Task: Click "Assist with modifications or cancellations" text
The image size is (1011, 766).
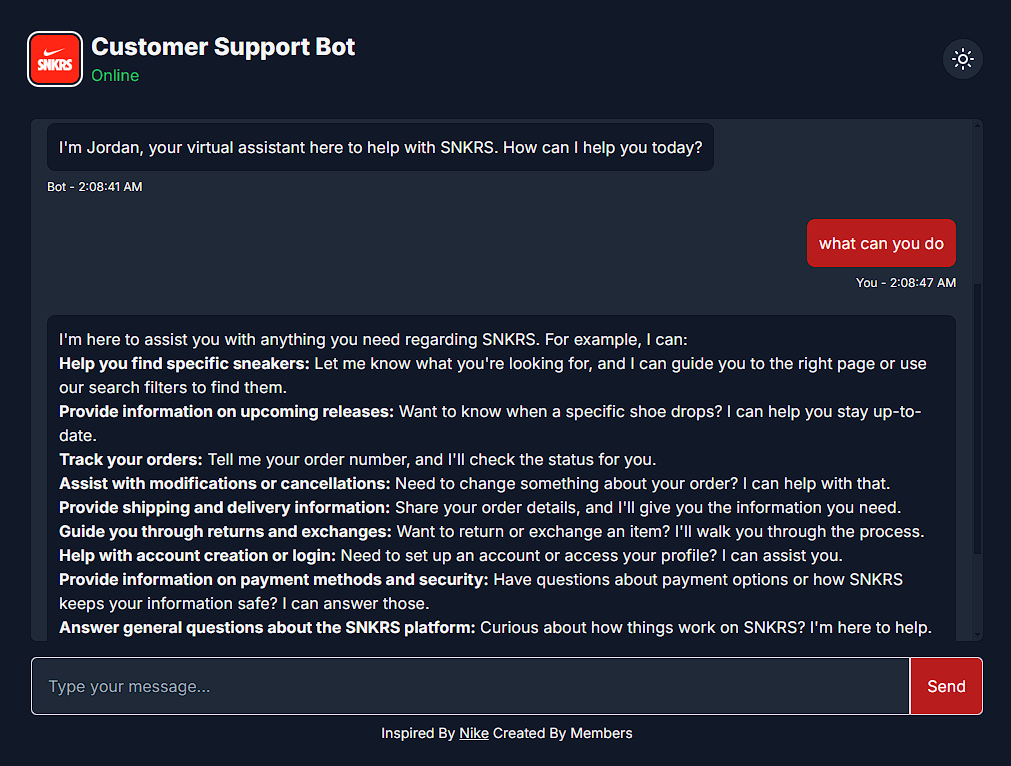Action: pyautogui.click(x=224, y=483)
